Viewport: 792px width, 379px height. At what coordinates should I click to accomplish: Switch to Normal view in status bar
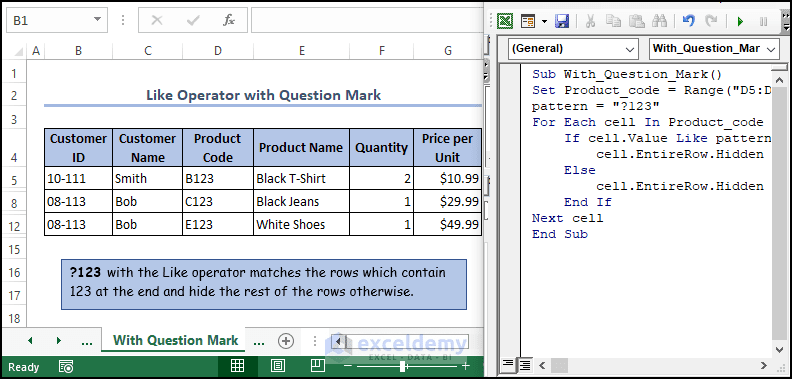click(237, 366)
